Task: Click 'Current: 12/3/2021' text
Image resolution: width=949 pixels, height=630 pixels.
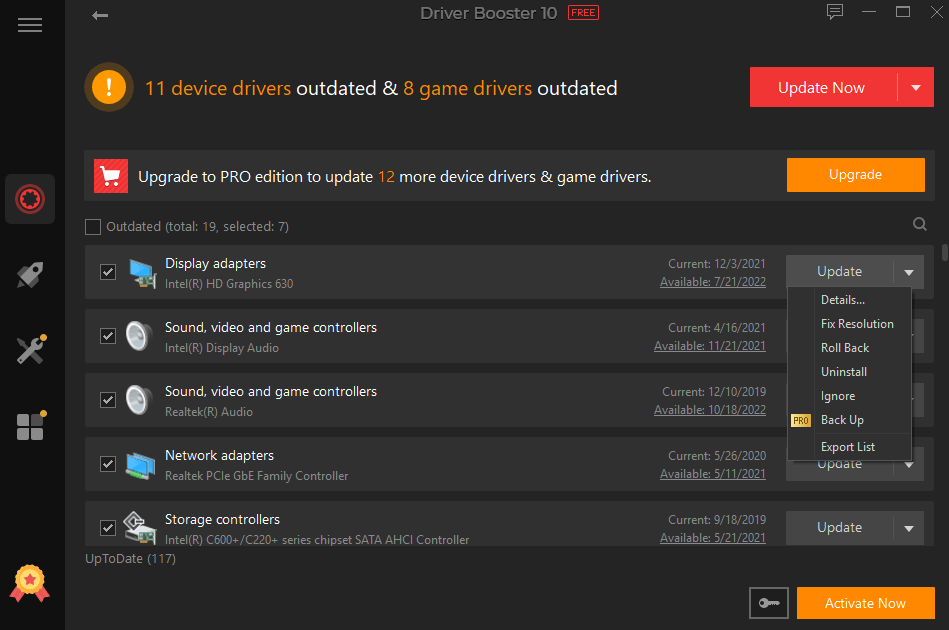Action: (717, 264)
